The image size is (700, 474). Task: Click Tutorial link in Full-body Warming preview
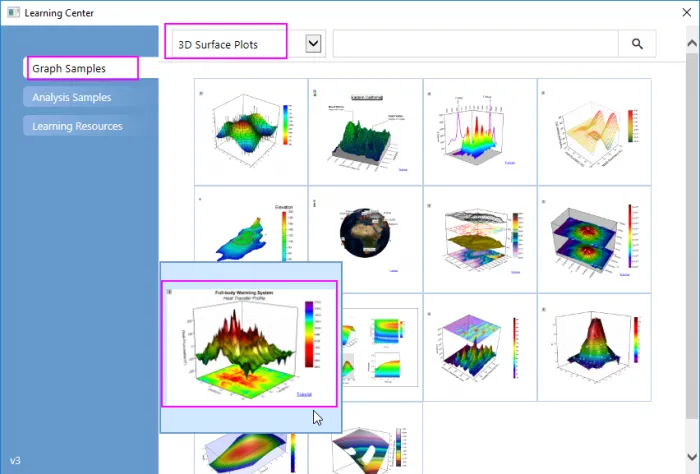304,395
